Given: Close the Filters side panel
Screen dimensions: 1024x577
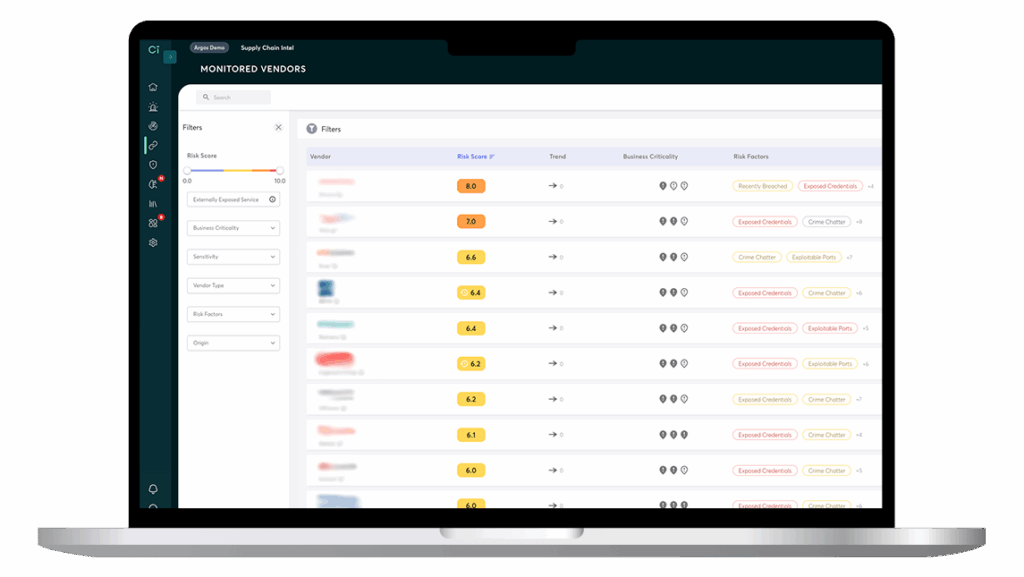Looking at the screenshot, I should [x=278, y=127].
